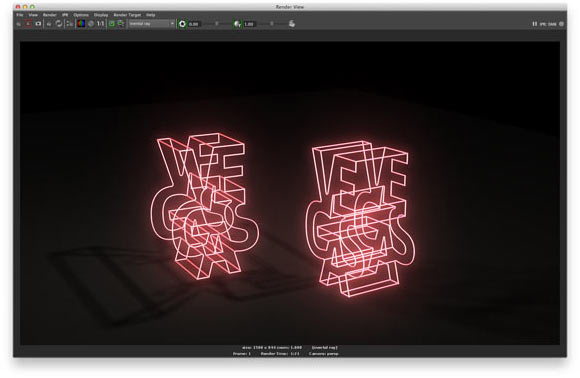Select the red Render Region icon

click(28, 24)
